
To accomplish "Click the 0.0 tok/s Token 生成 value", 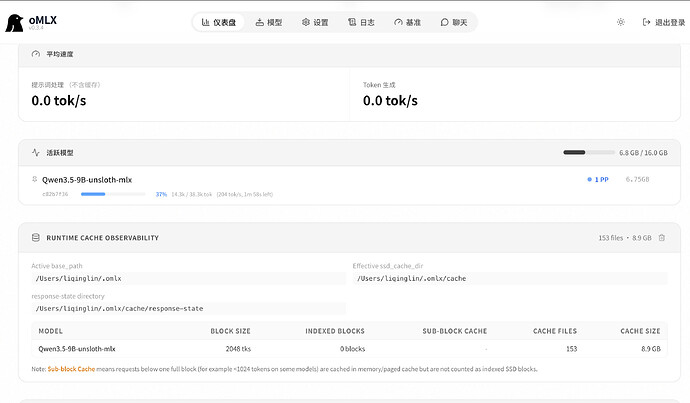I will point(390,101).
